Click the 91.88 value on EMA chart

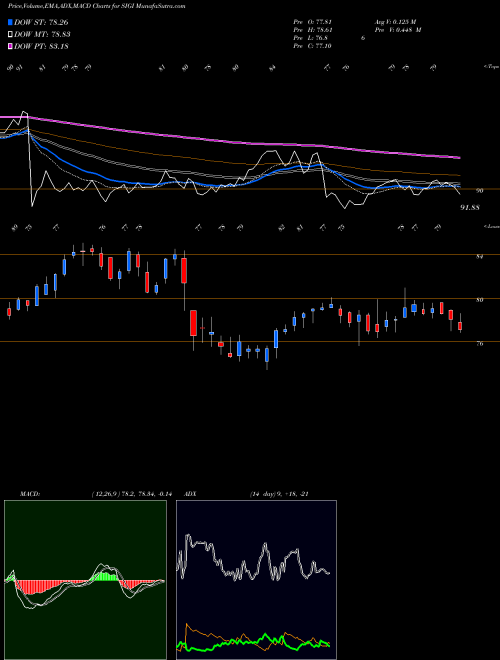[470, 208]
